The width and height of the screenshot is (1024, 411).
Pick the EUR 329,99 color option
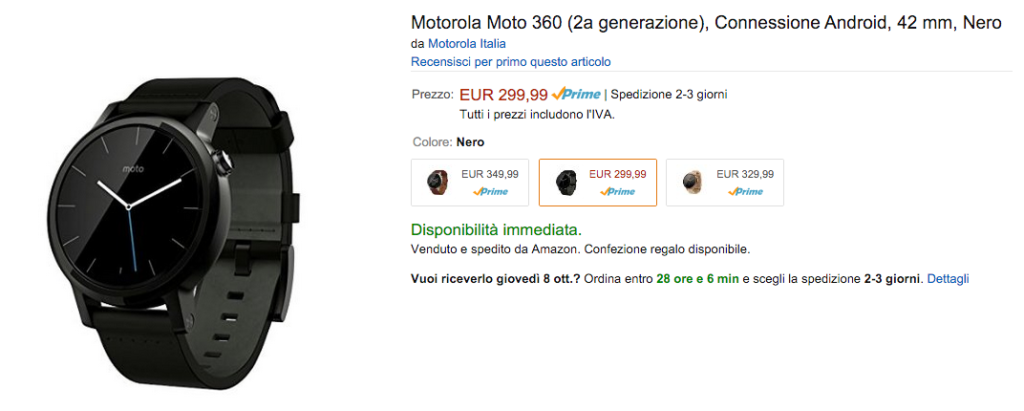pos(725,182)
